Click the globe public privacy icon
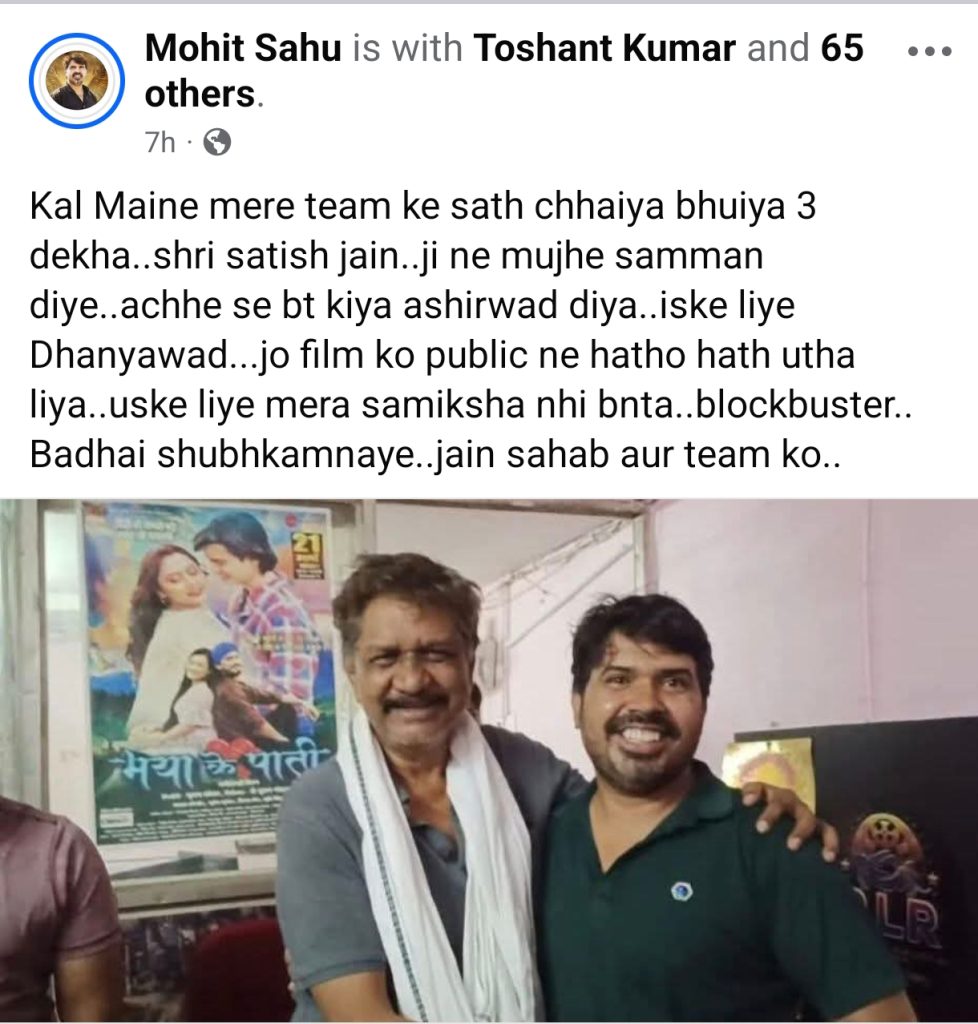The image size is (978, 1024). coord(217,142)
